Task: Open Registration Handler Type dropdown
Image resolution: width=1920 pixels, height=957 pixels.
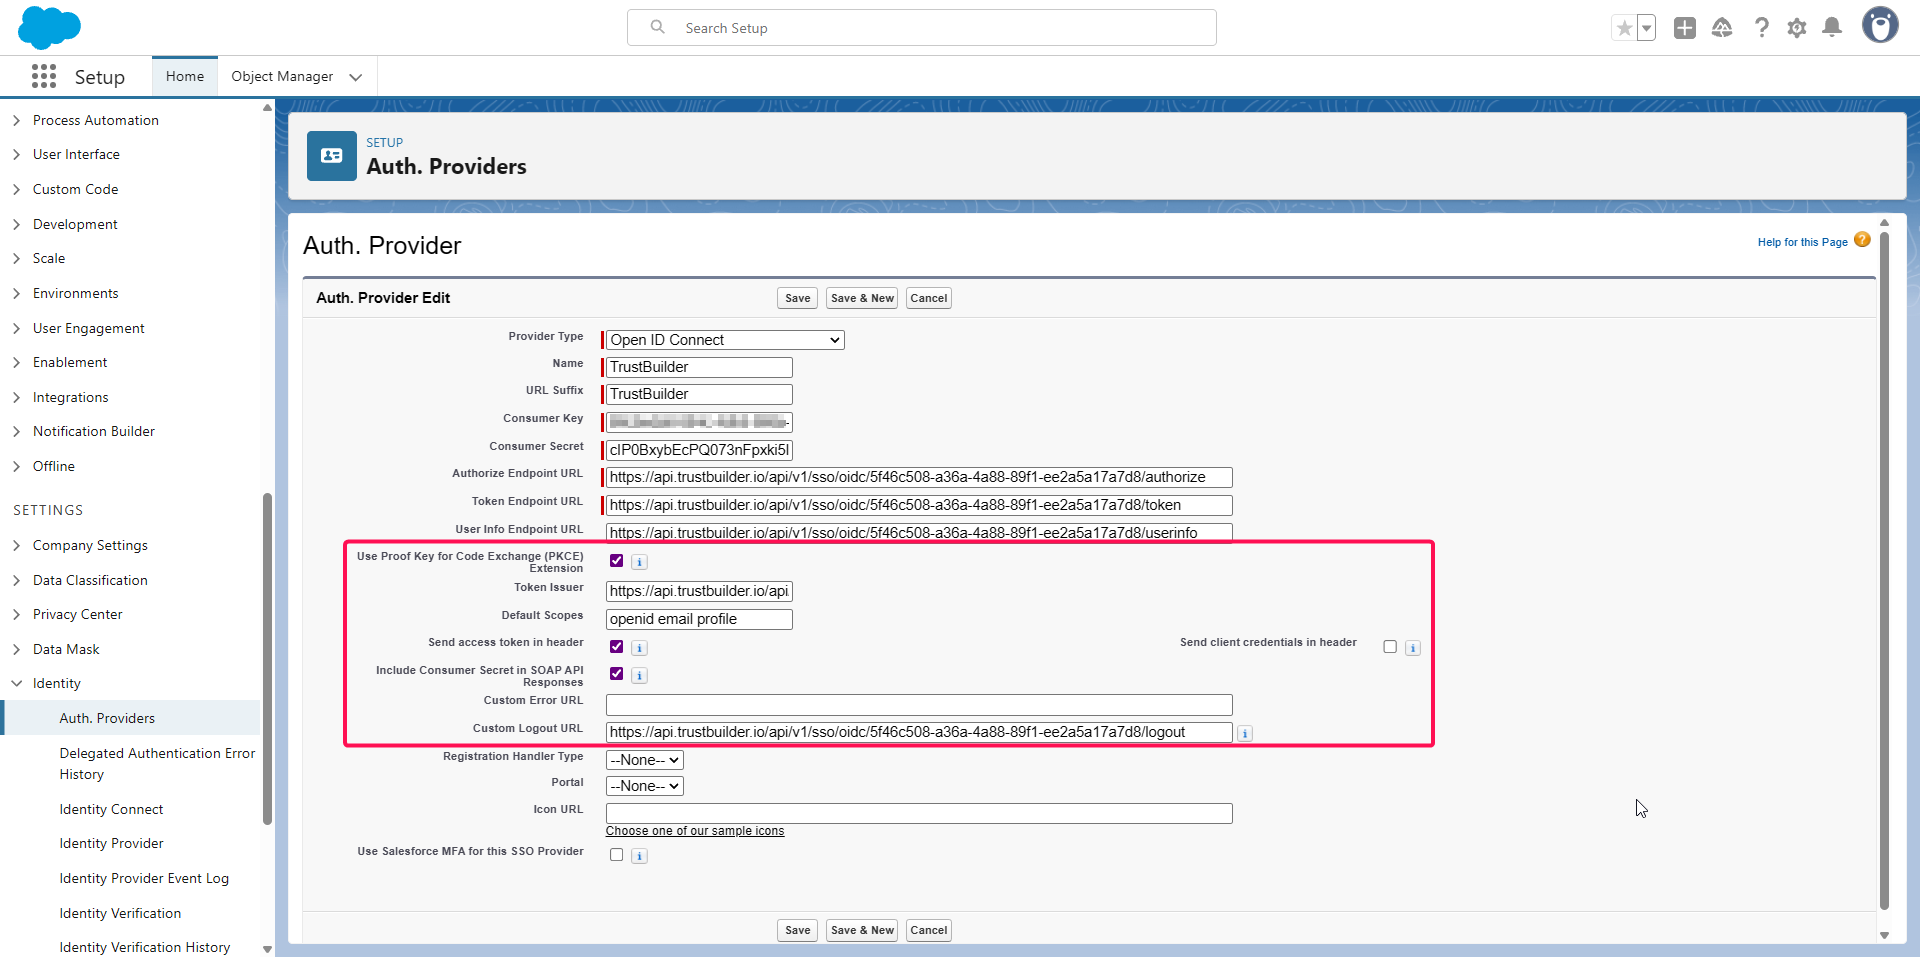Action: [x=644, y=760]
